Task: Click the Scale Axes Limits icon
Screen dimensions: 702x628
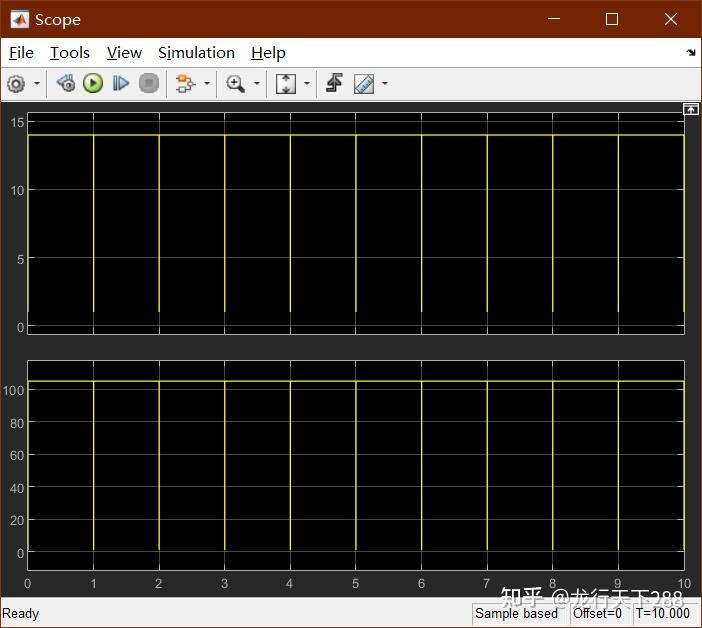Action: [x=286, y=84]
